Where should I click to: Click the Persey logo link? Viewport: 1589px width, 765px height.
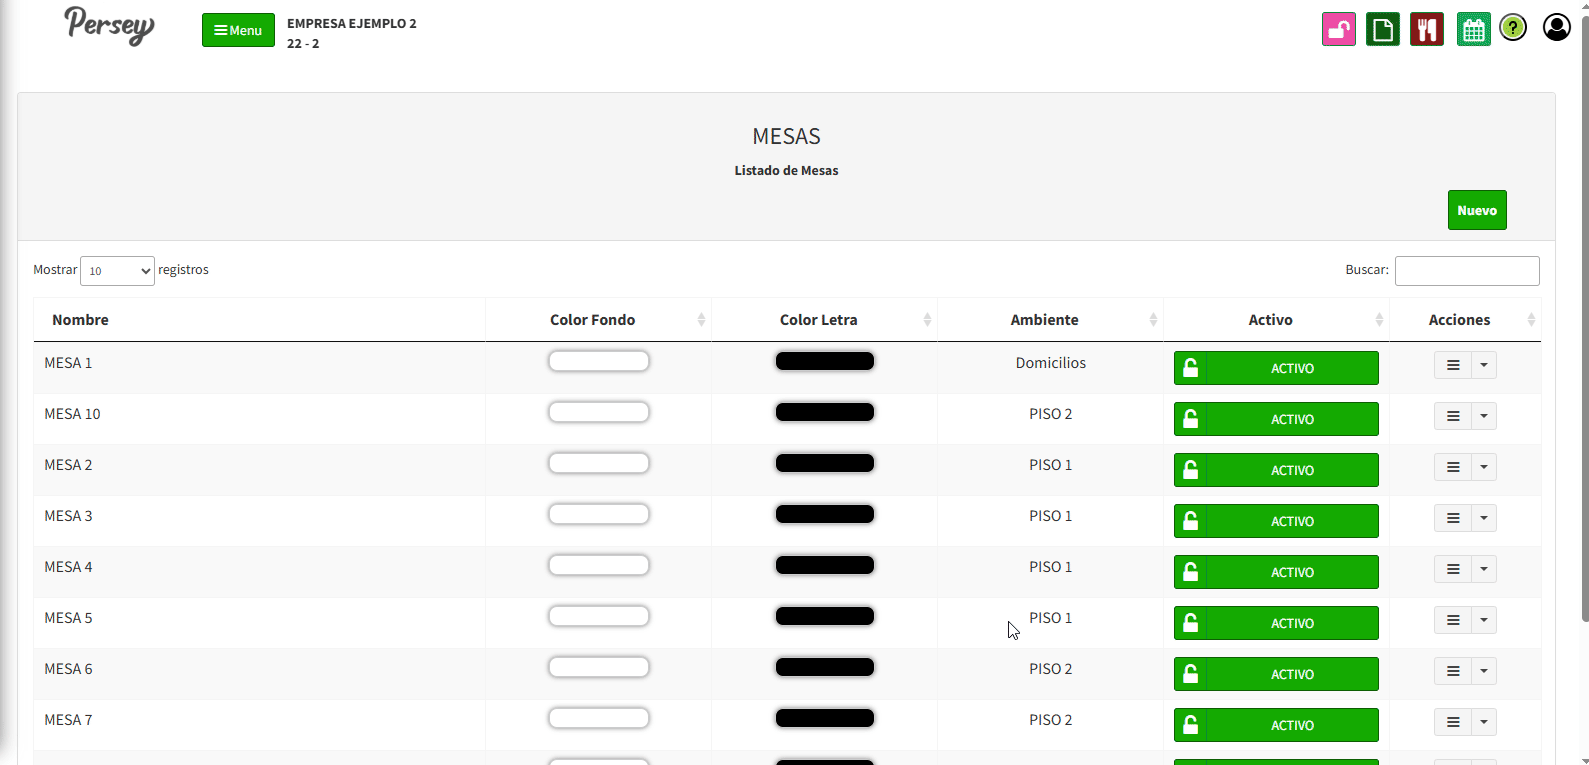(110, 25)
